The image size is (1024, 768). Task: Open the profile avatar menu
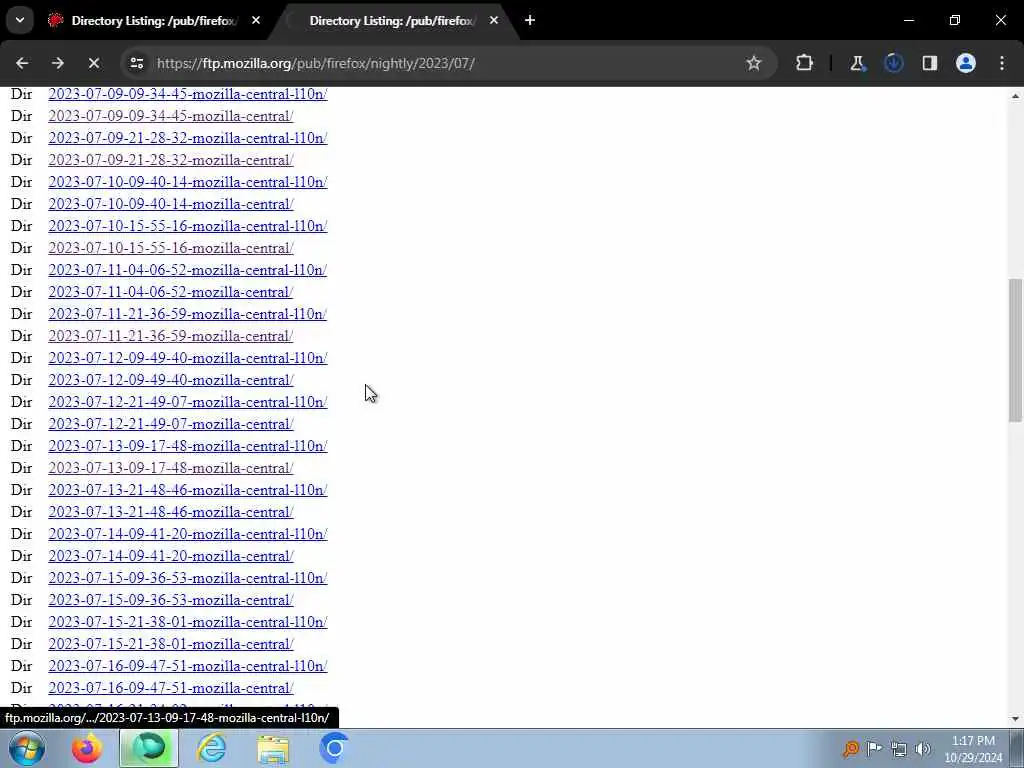pos(966,63)
